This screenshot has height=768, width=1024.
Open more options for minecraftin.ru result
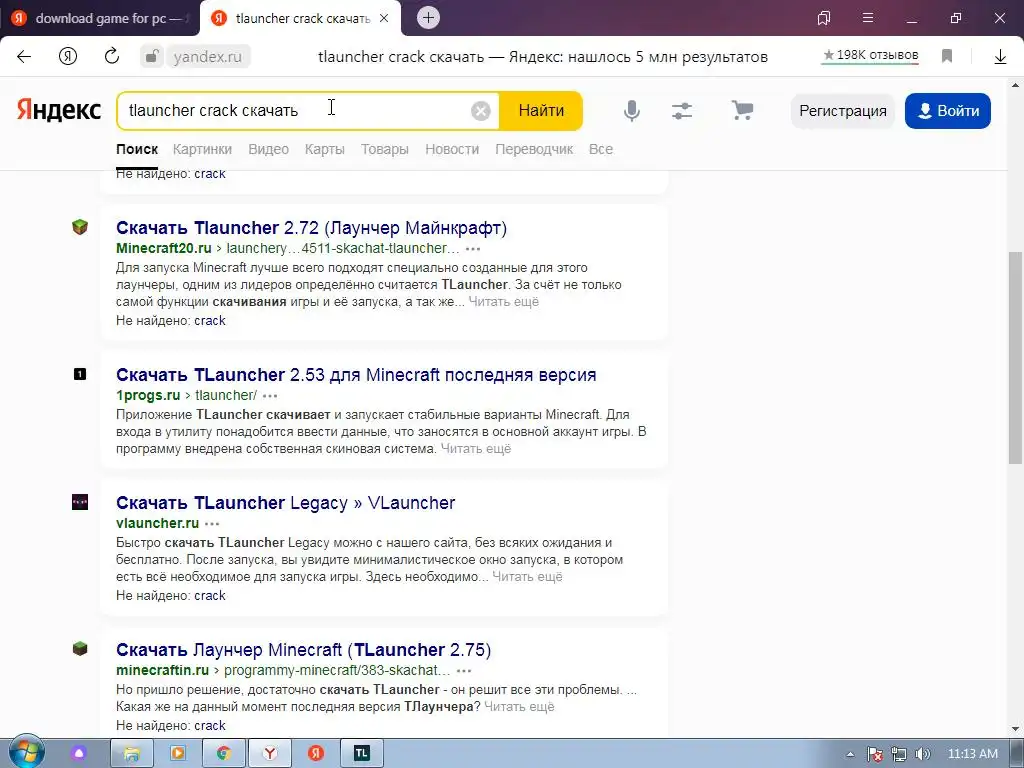[x=464, y=671]
